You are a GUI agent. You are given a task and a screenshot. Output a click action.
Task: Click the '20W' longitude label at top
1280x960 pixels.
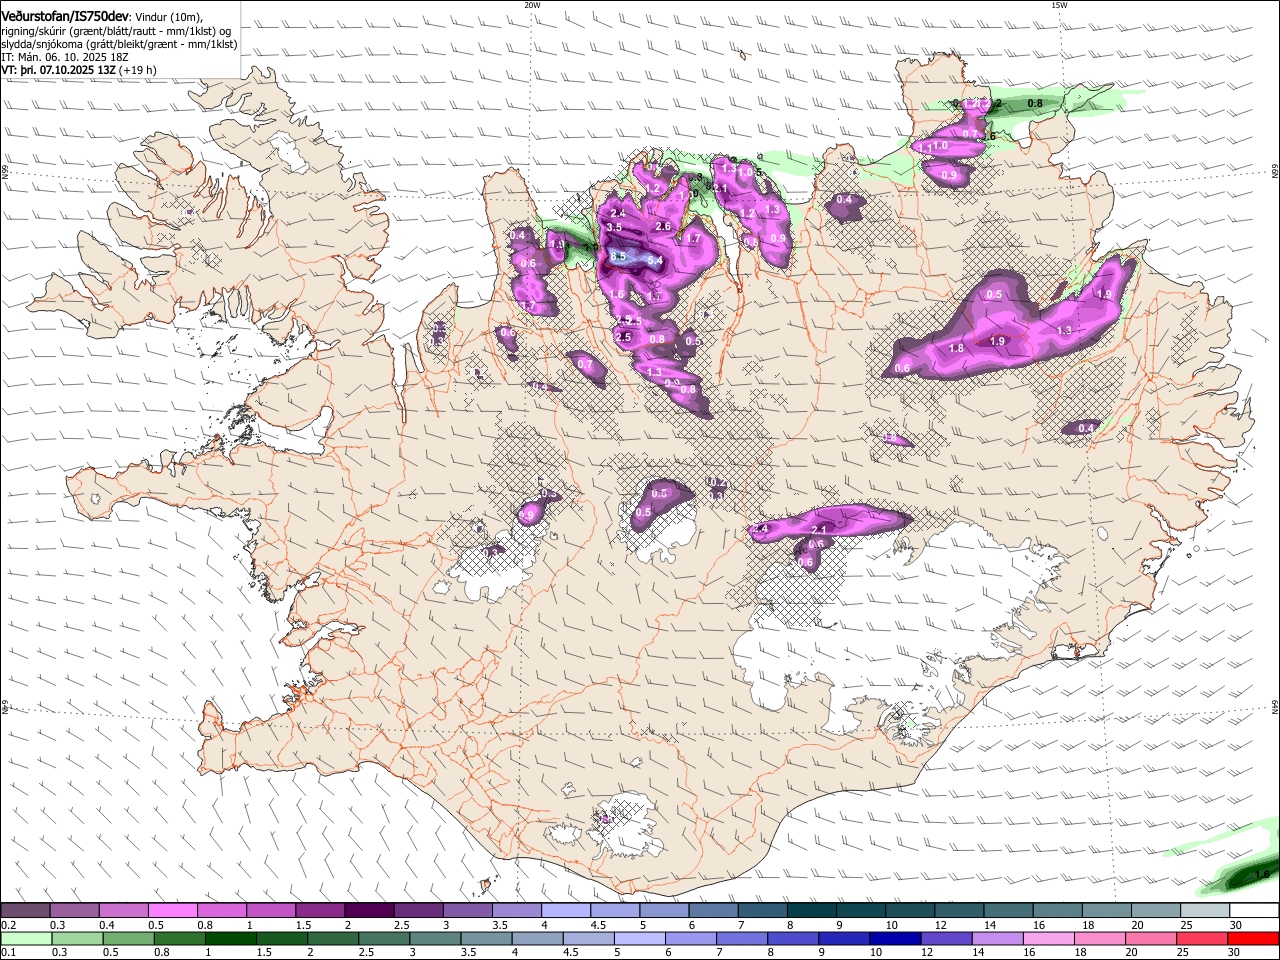[532, 5]
